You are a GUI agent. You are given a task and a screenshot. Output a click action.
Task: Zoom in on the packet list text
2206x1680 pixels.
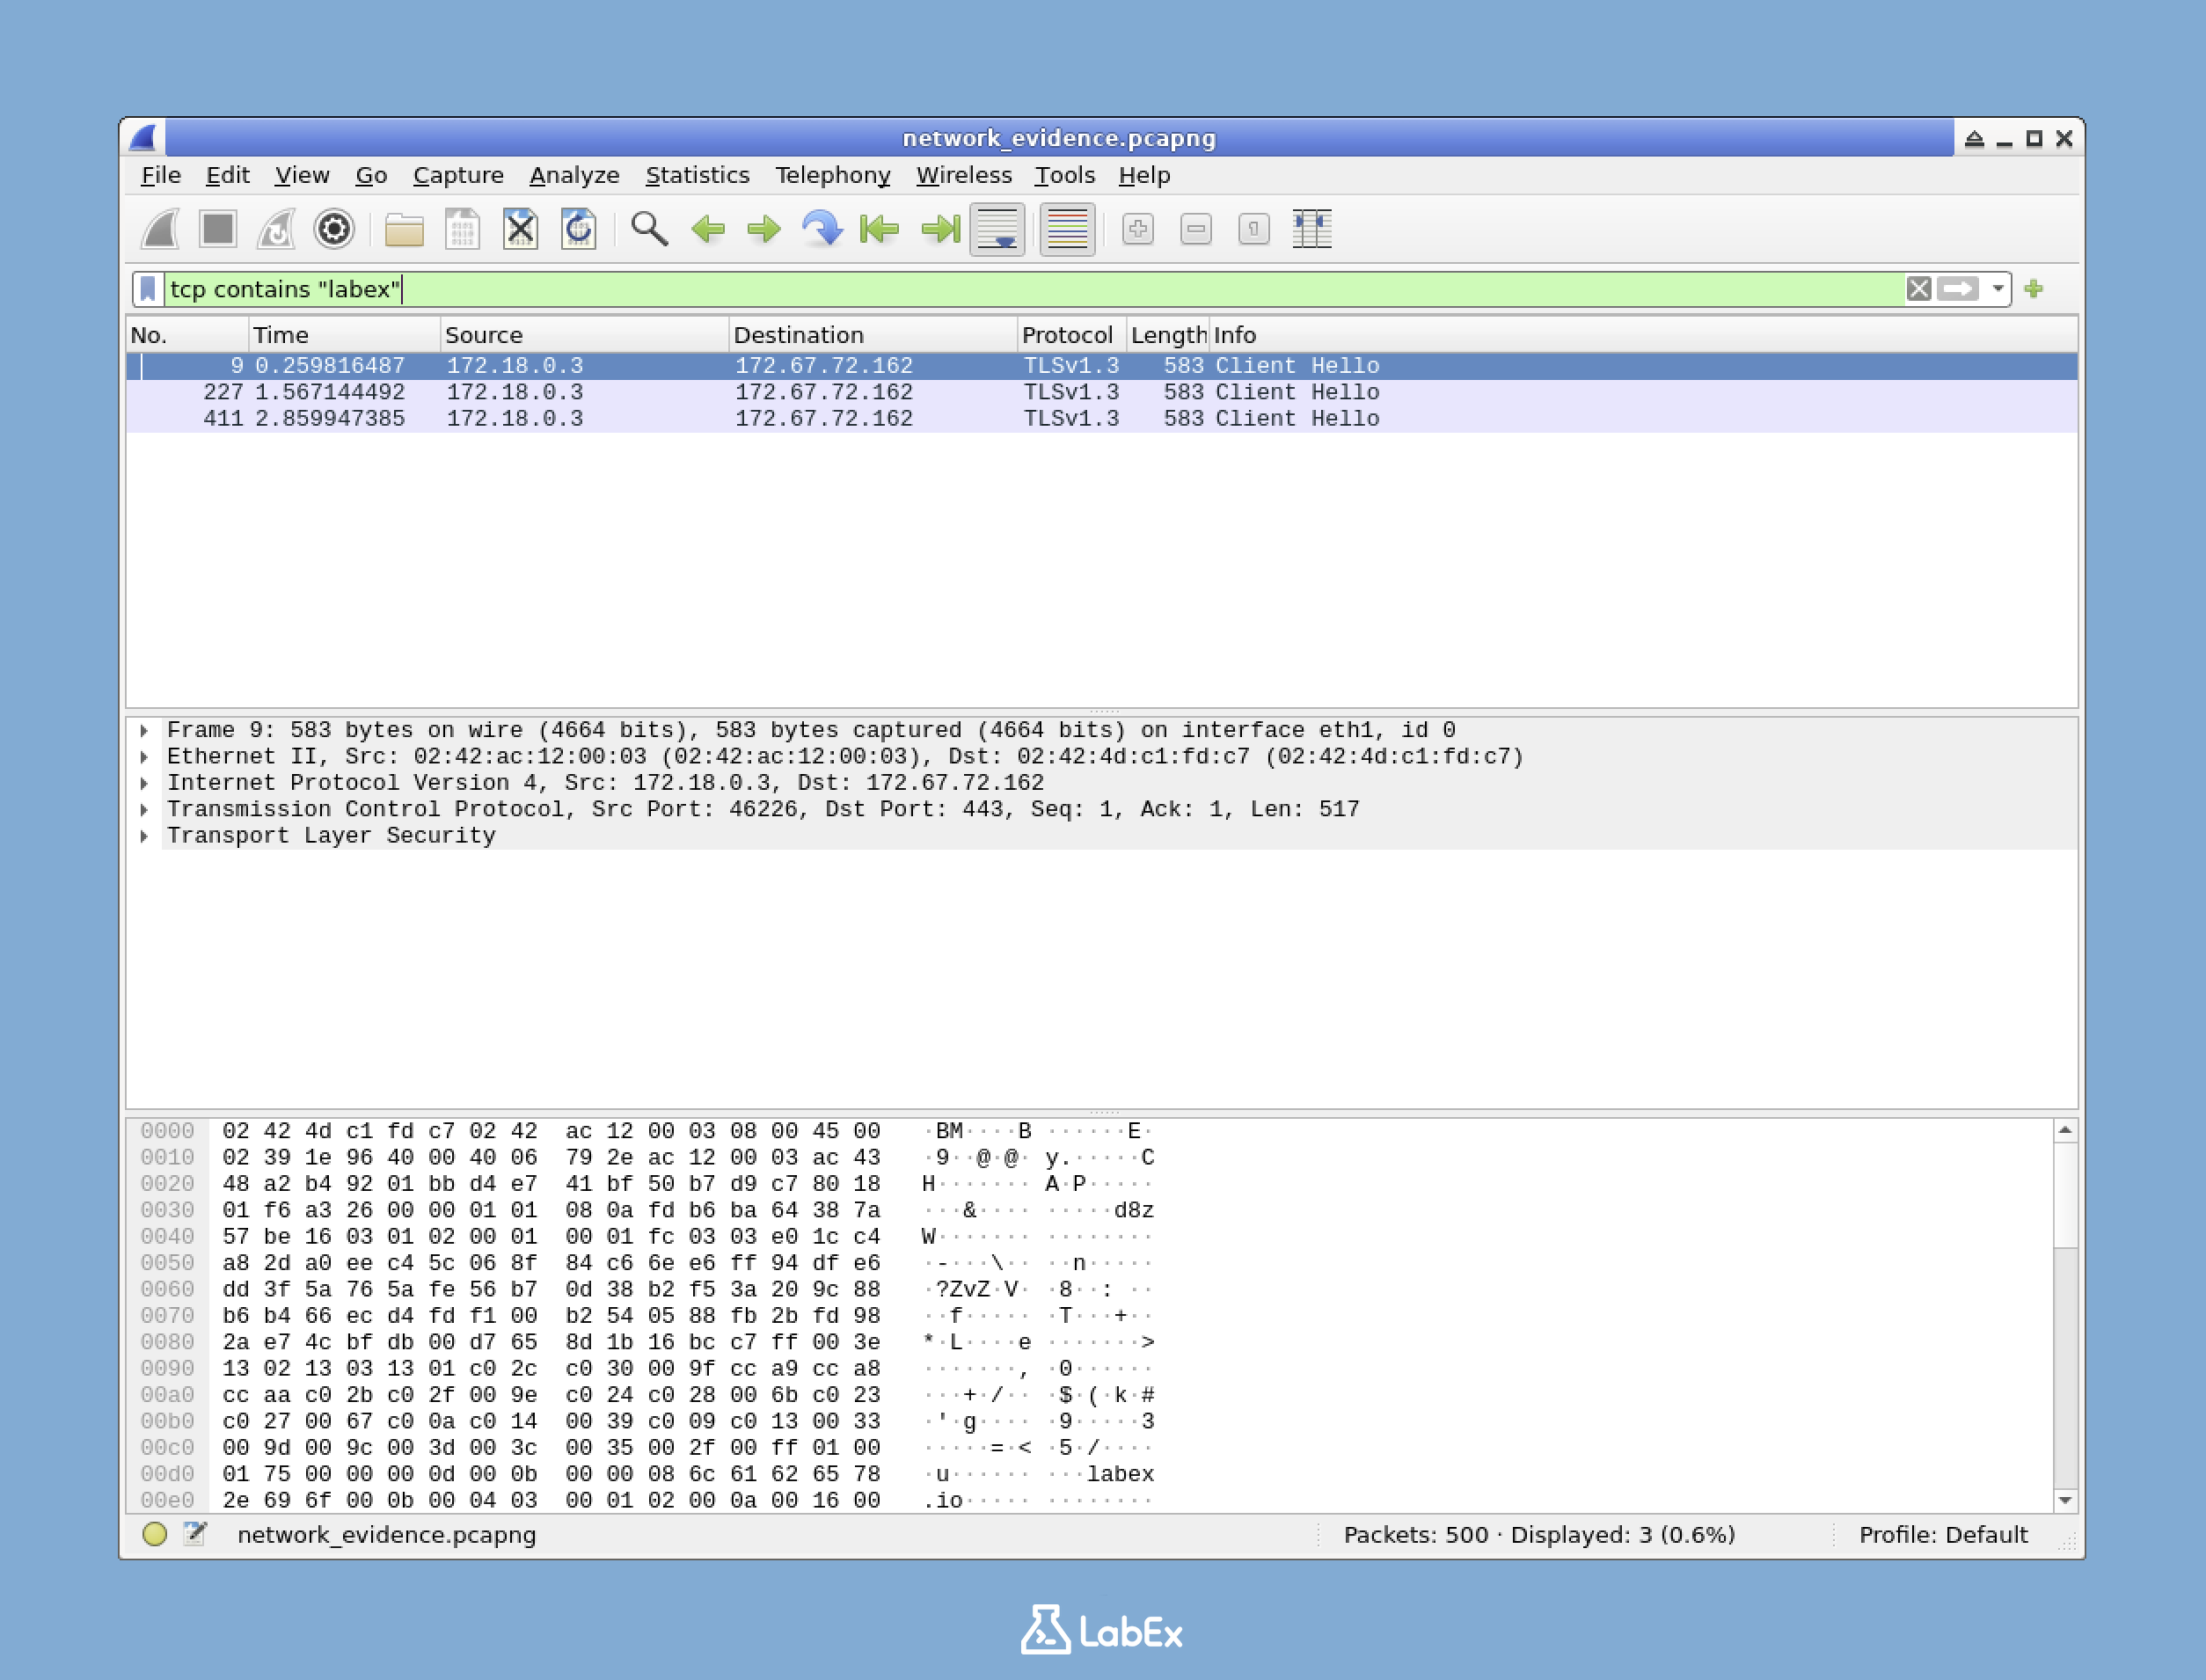coord(1139,229)
